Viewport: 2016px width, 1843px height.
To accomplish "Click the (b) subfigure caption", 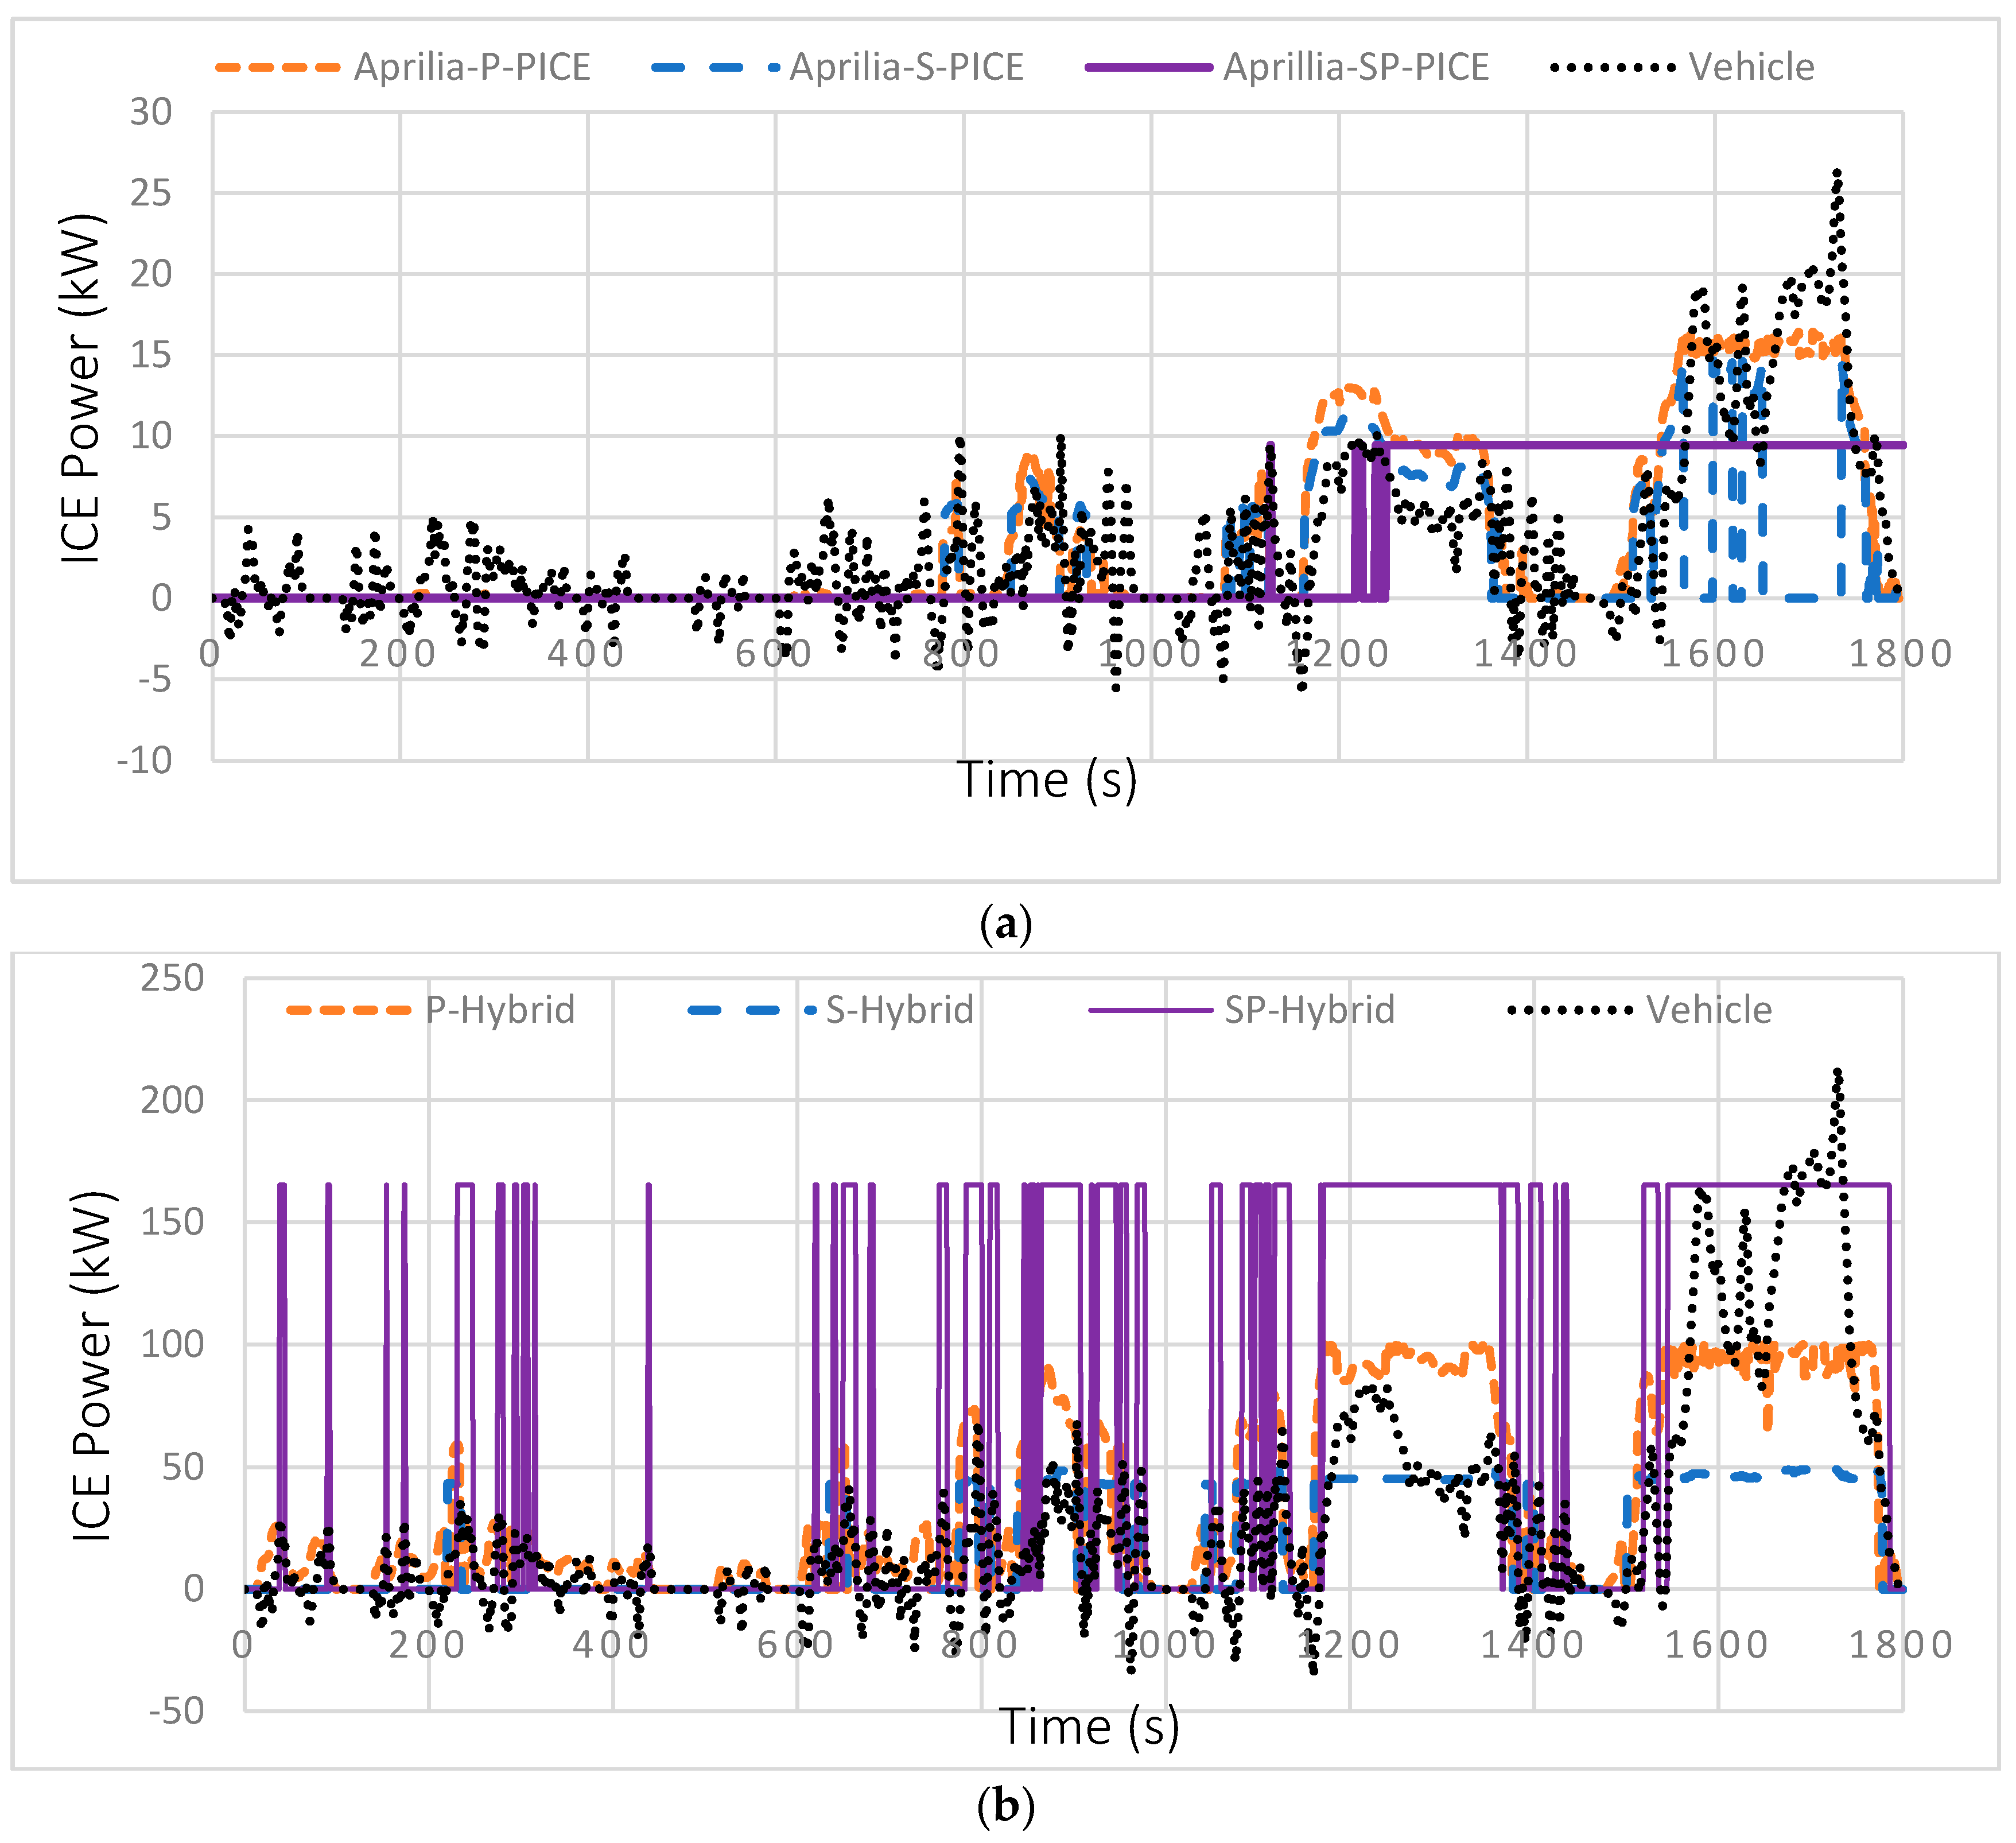I will click(x=1006, y=1807).
